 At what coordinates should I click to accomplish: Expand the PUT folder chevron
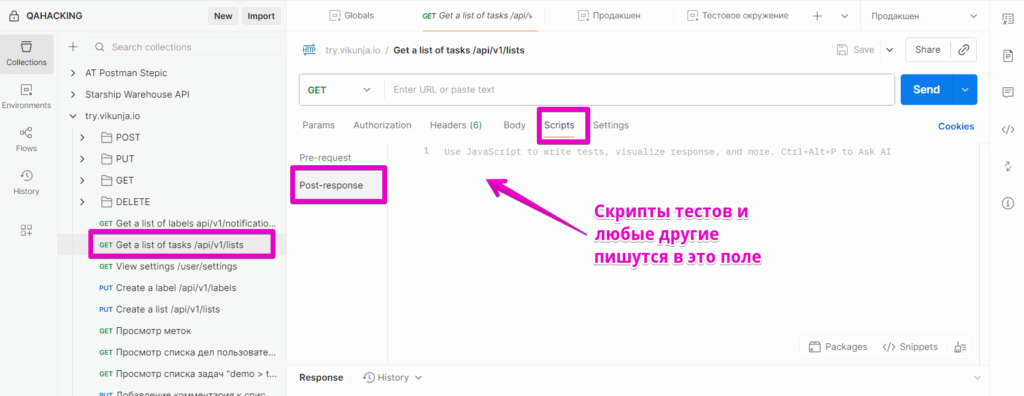click(x=82, y=159)
